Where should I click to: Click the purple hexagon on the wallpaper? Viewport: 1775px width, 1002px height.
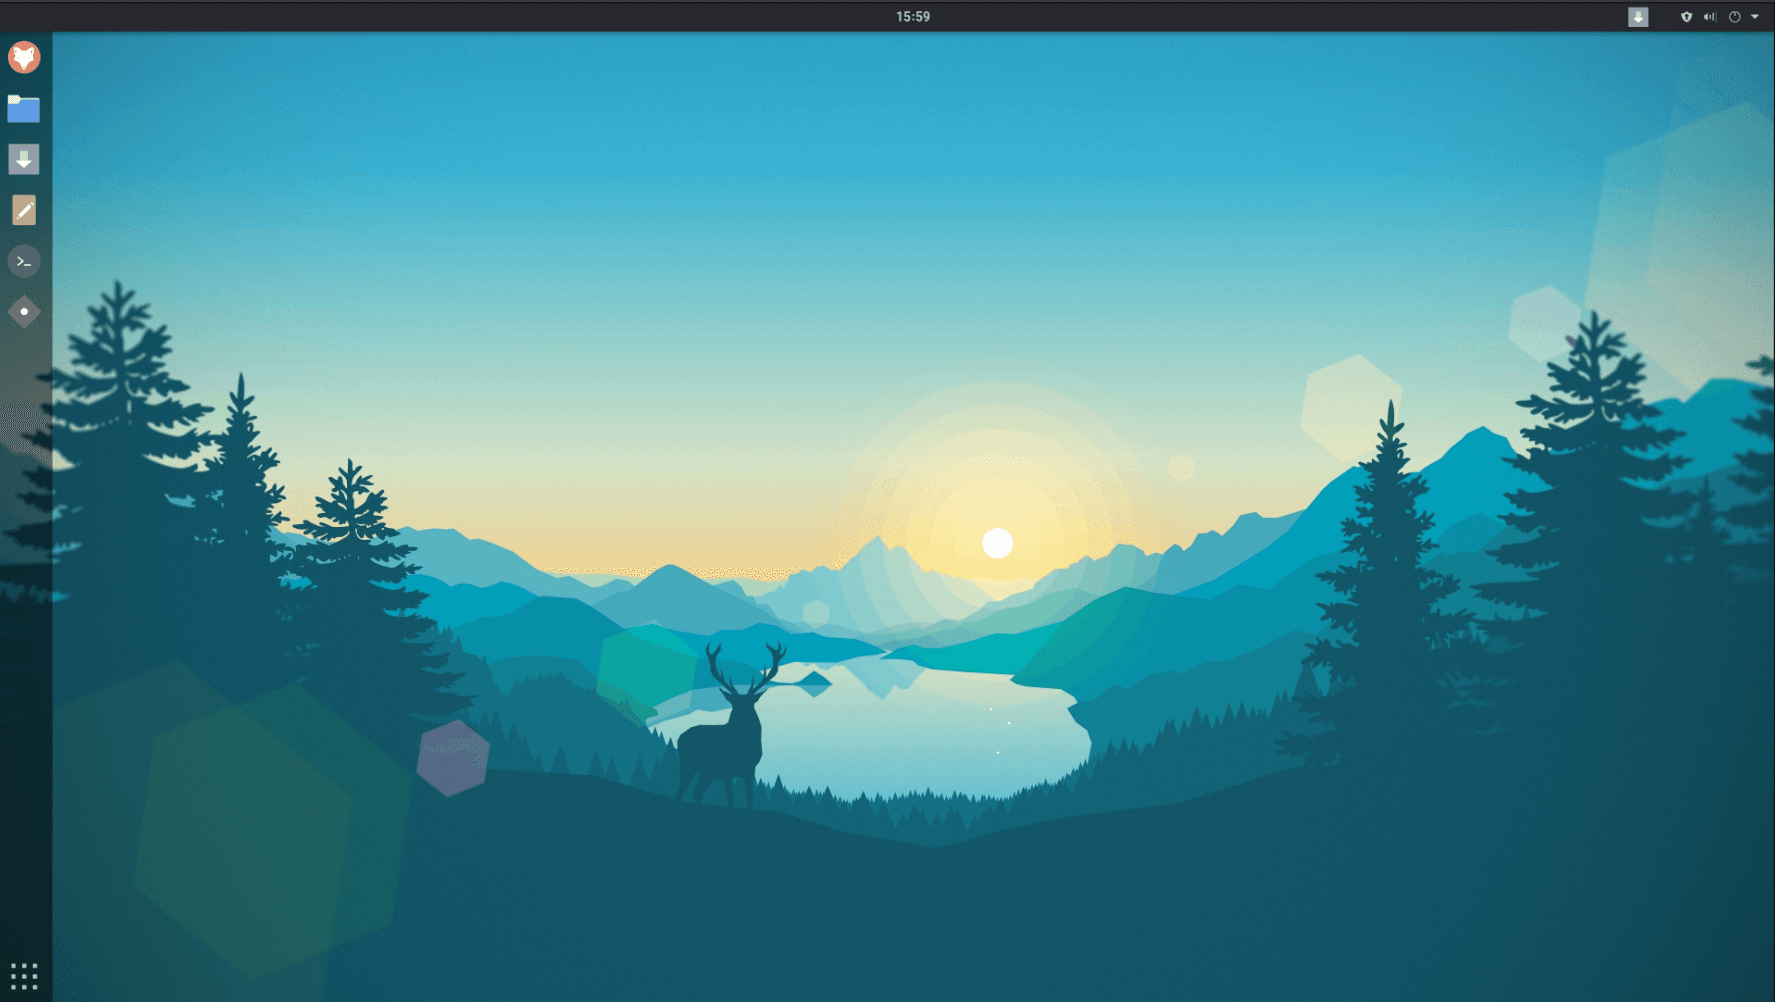tap(453, 758)
